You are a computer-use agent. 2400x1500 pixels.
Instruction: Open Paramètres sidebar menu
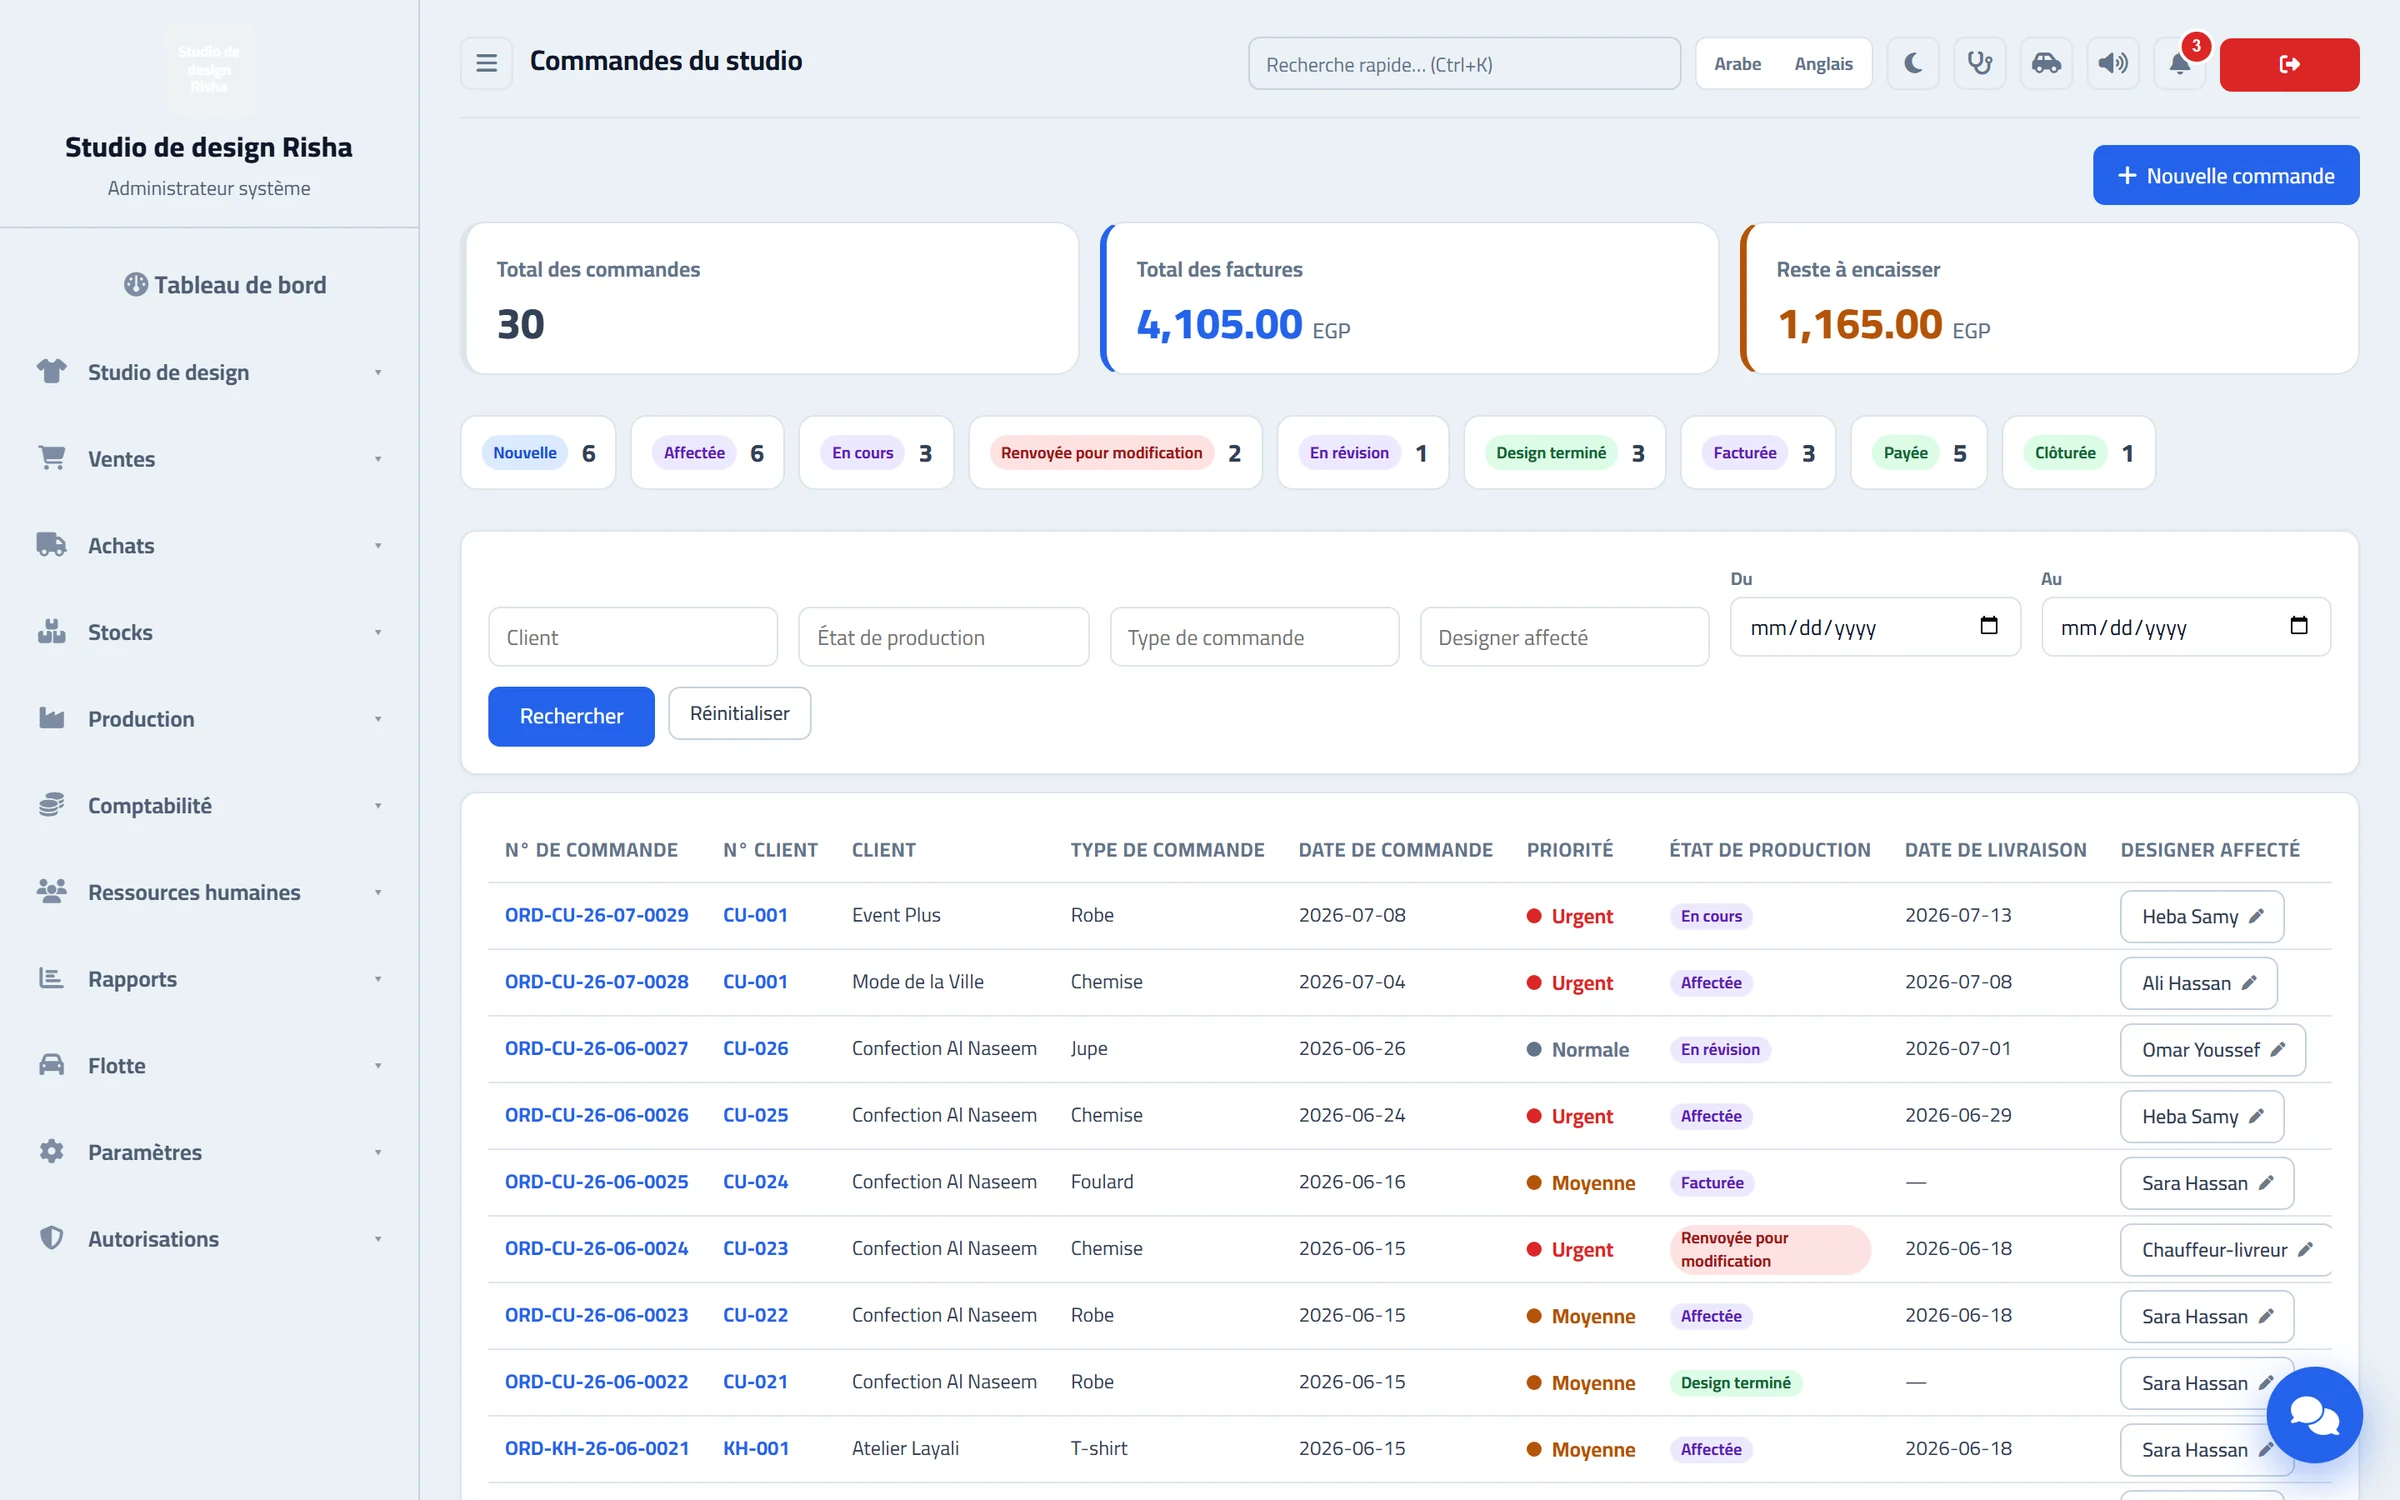(x=209, y=1152)
